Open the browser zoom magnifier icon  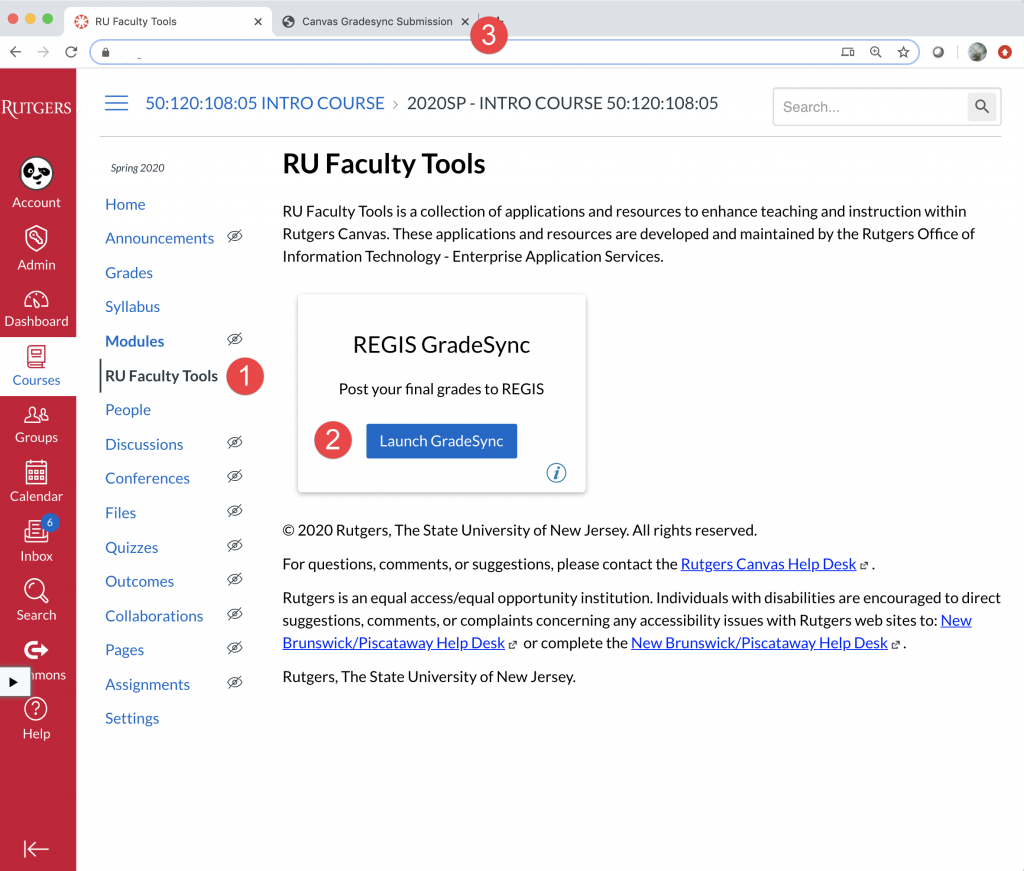(x=876, y=52)
